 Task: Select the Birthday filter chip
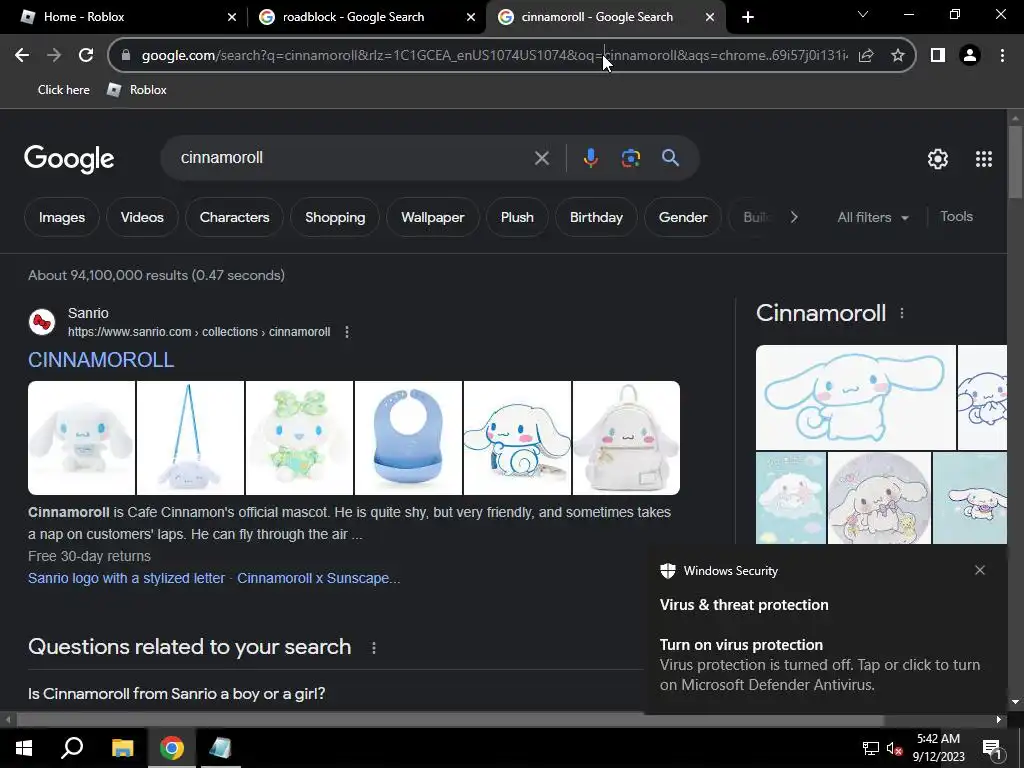[x=596, y=217]
